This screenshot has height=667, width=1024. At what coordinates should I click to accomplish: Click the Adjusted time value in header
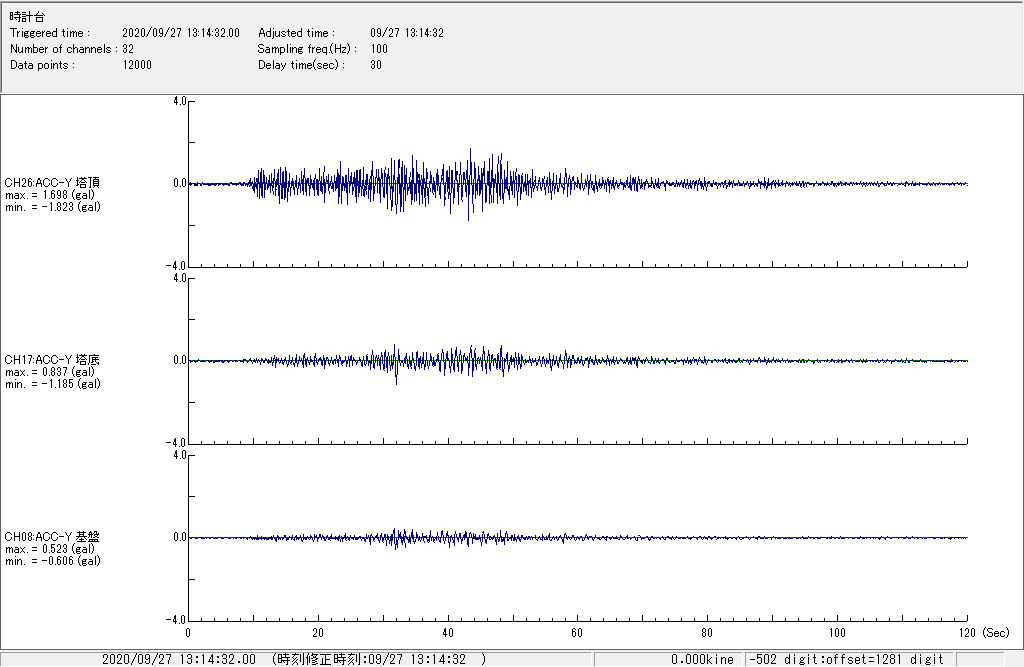click(x=407, y=33)
